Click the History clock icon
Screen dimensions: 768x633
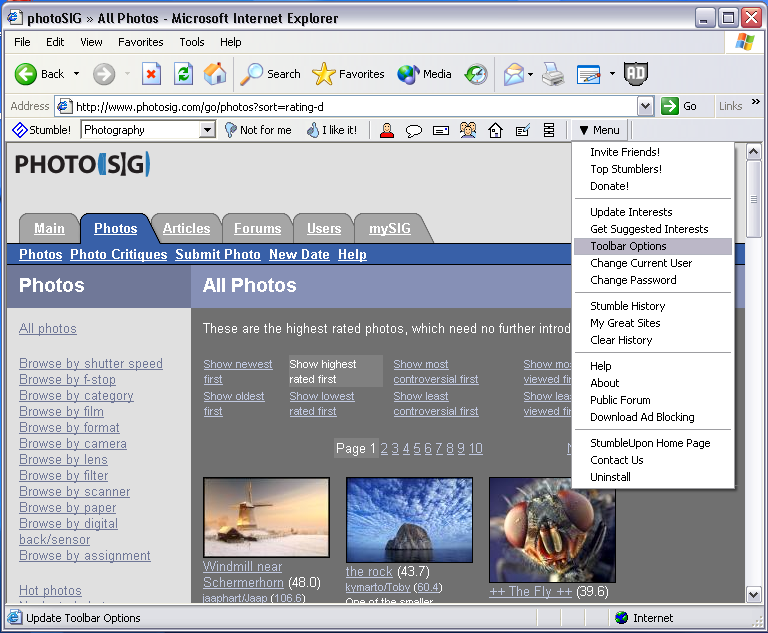(476, 74)
